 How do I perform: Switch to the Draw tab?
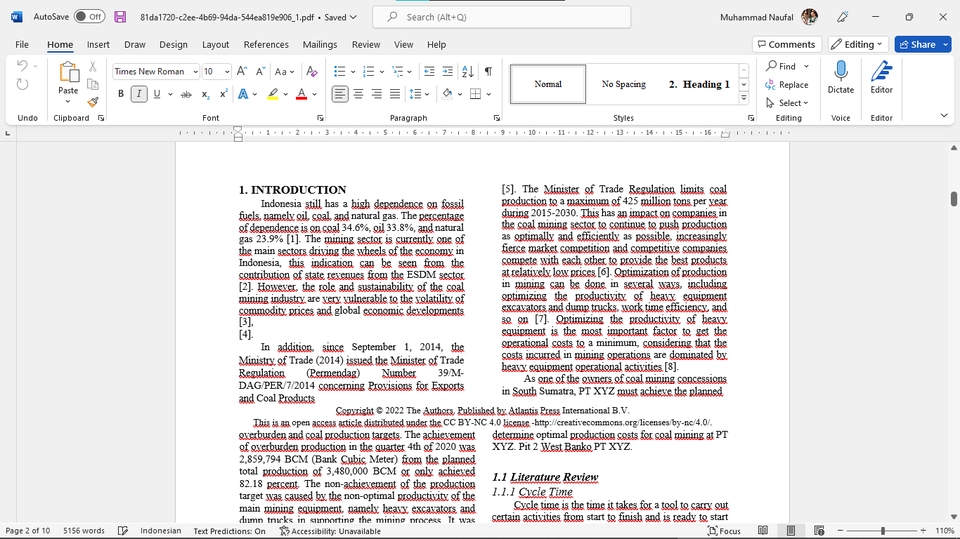pyautogui.click(x=135, y=44)
